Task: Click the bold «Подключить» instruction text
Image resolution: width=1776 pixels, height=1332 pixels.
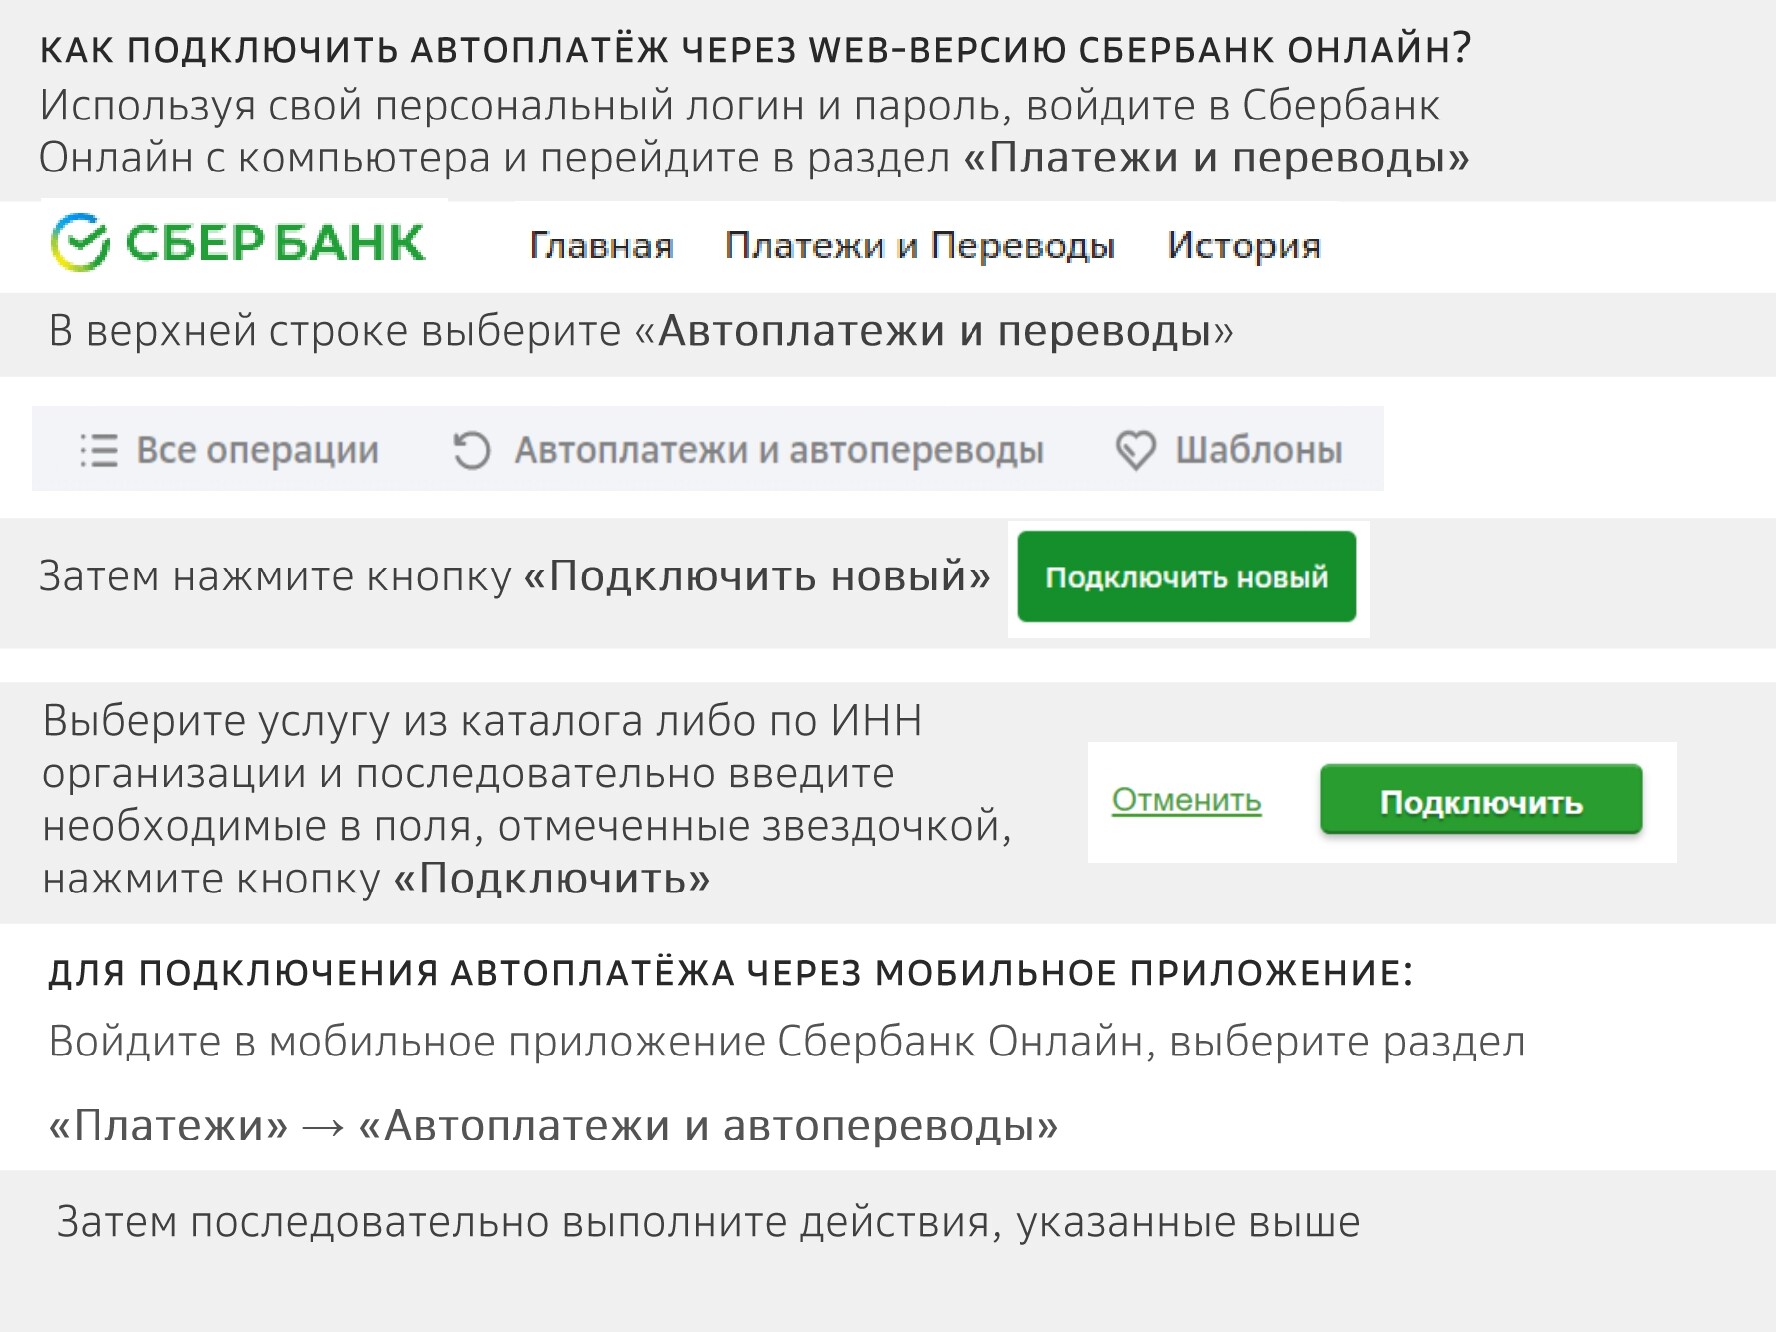Action: point(552,878)
